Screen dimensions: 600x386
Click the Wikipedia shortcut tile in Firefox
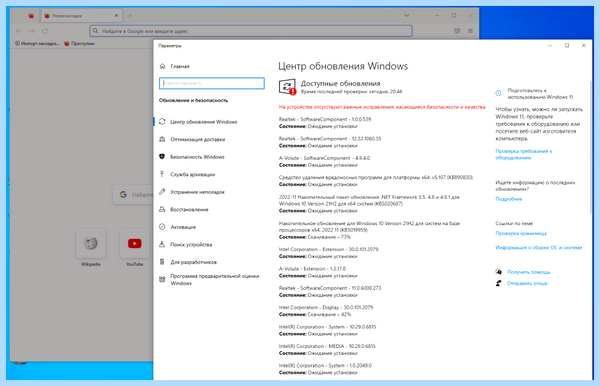point(91,243)
